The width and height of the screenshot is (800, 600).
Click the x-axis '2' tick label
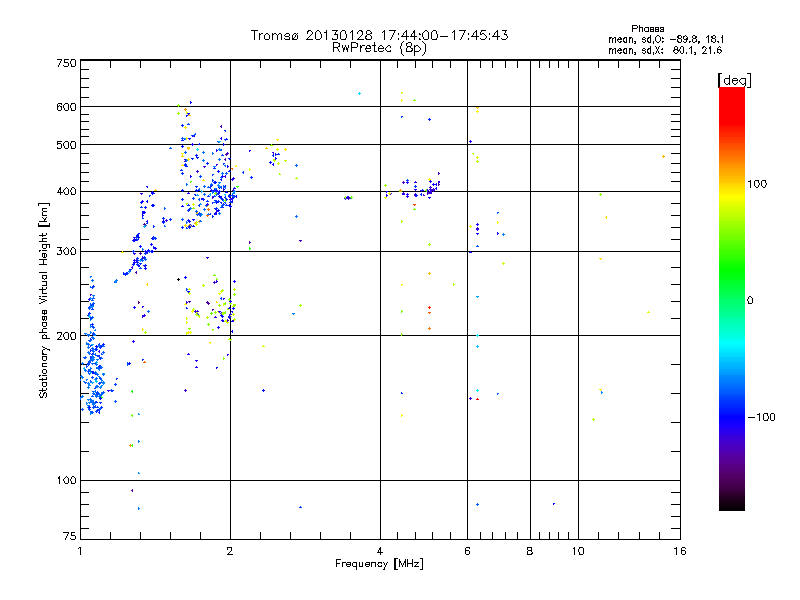click(230, 551)
